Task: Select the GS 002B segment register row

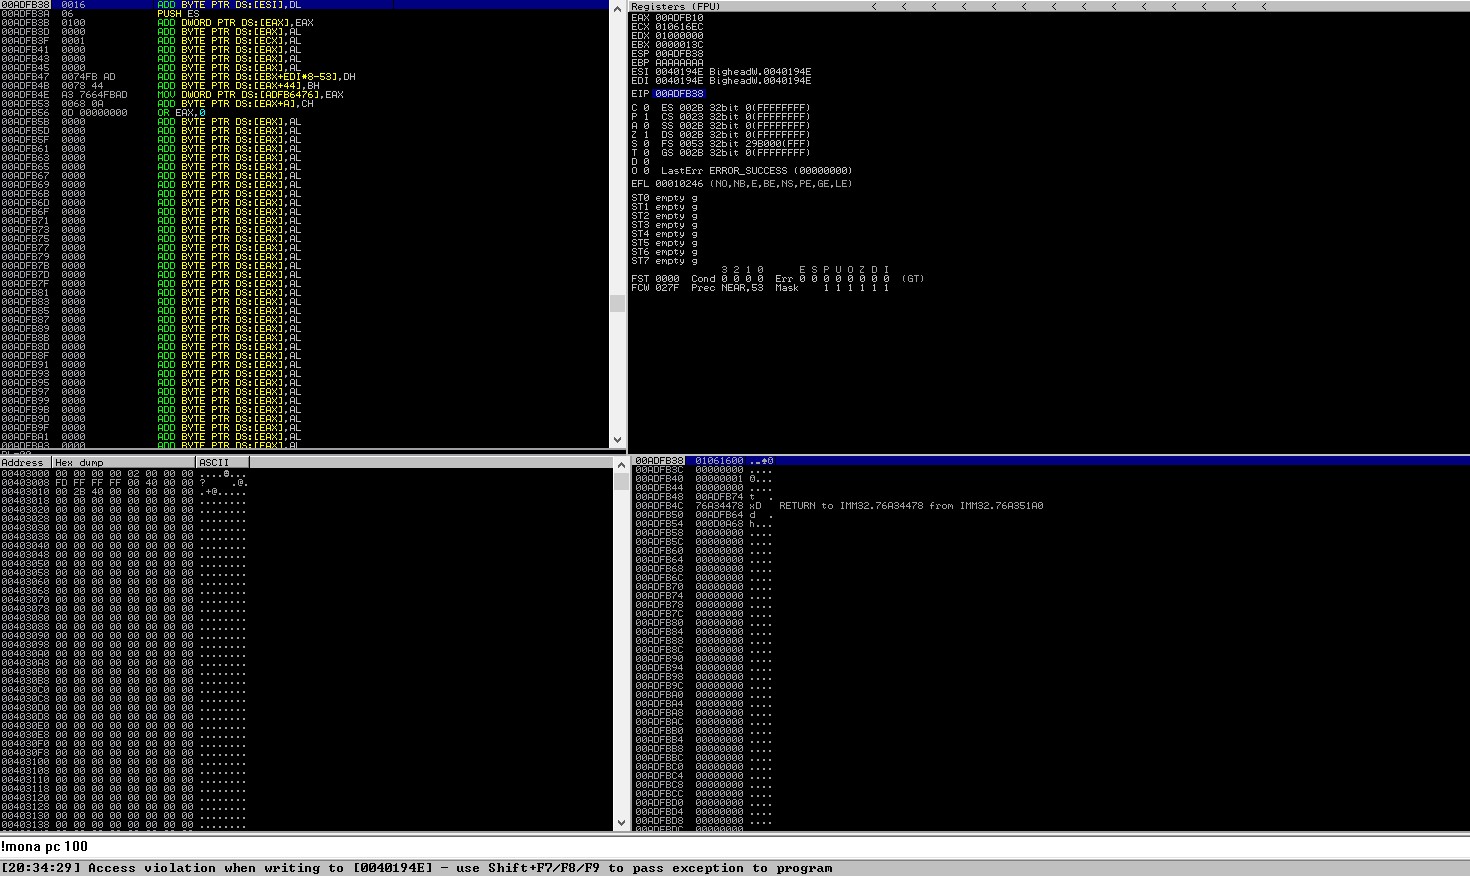Action: coord(735,153)
